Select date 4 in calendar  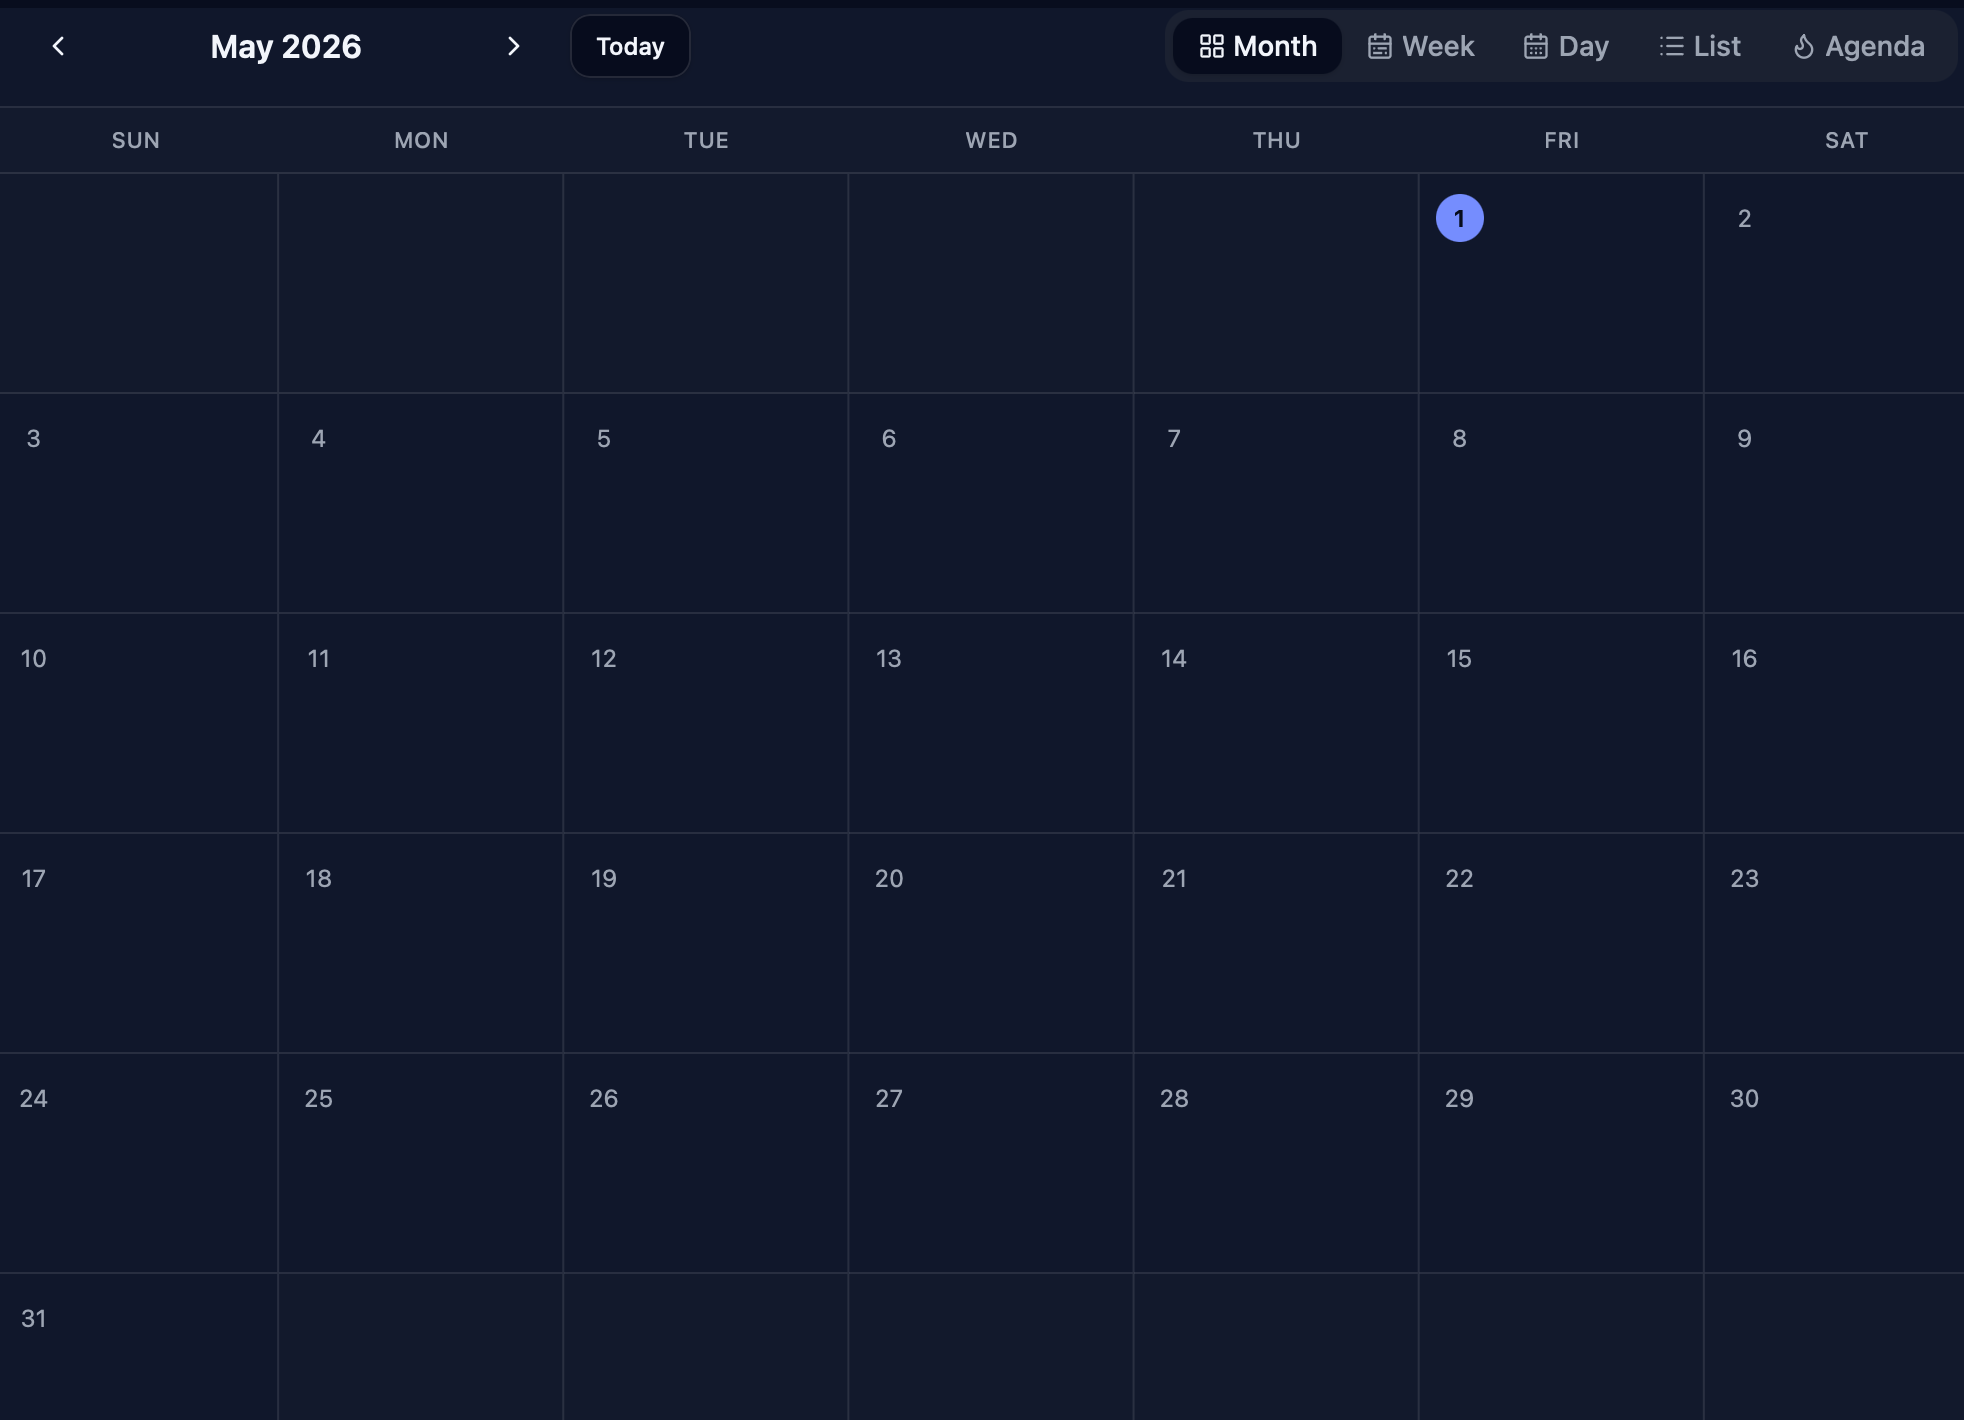coord(318,438)
